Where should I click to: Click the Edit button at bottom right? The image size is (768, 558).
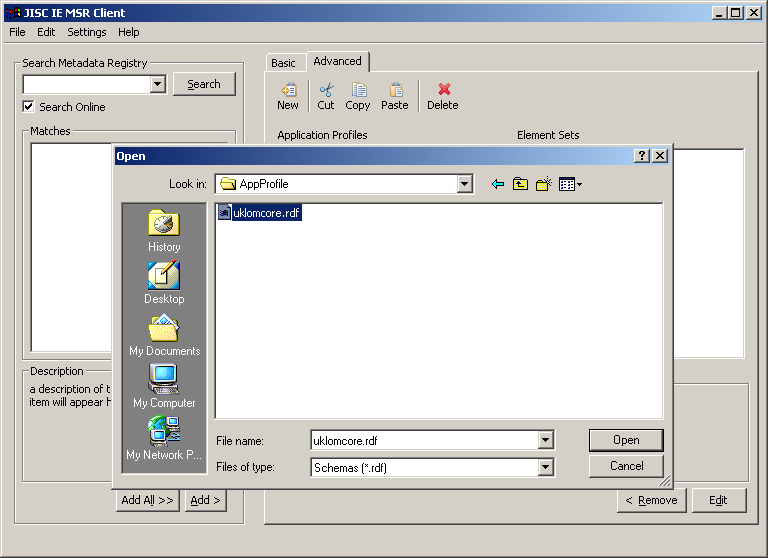[x=719, y=500]
